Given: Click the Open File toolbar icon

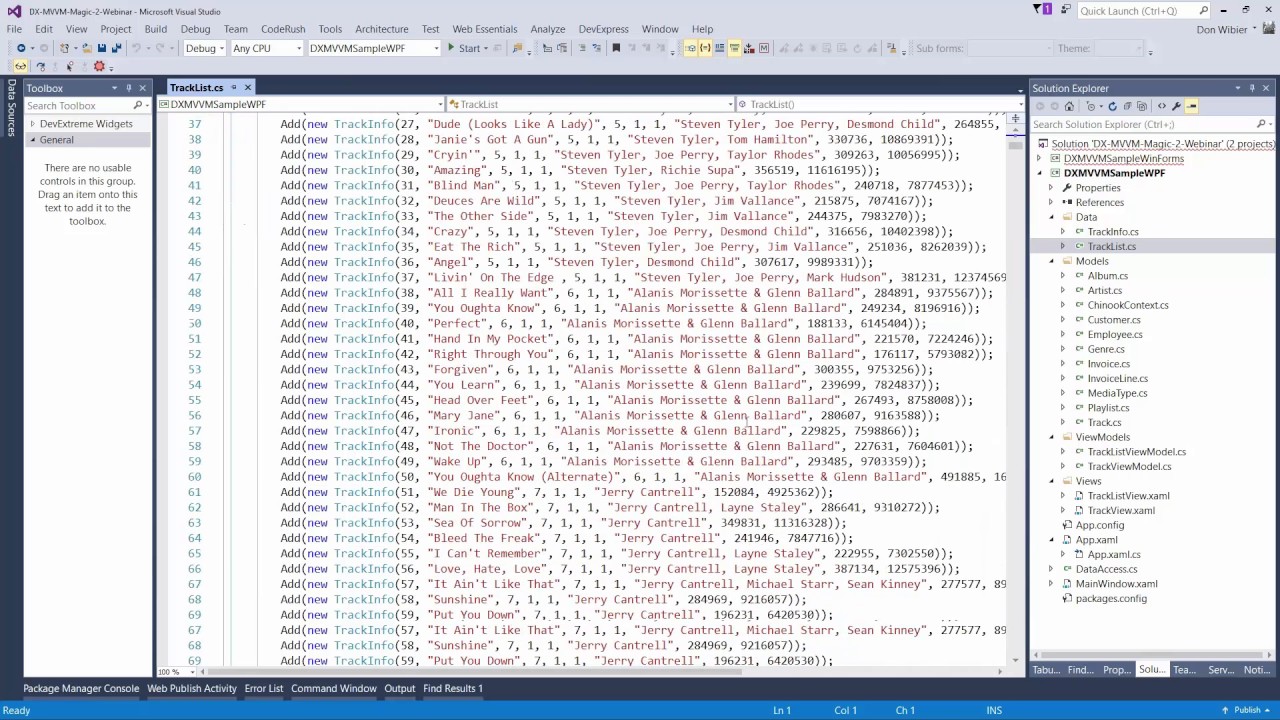Looking at the screenshot, I should [x=87, y=48].
